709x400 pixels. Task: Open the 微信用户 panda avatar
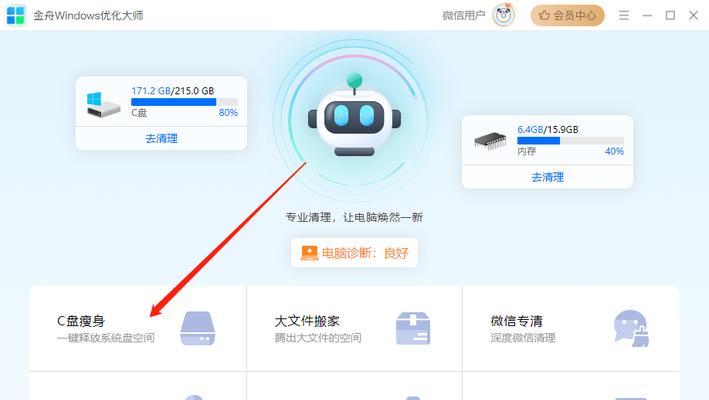click(504, 15)
